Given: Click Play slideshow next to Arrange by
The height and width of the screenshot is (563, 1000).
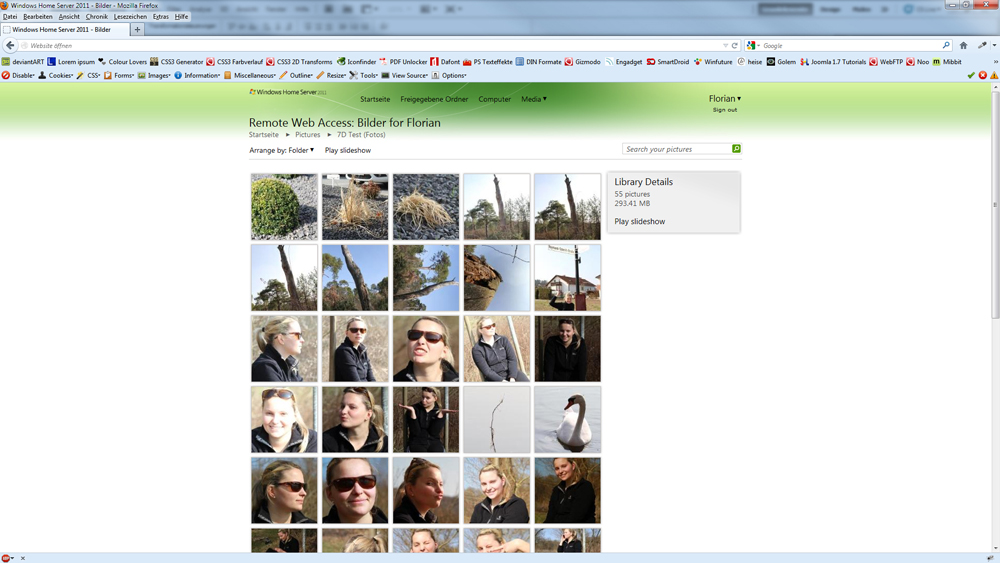Looking at the screenshot, I should [348, 150].
